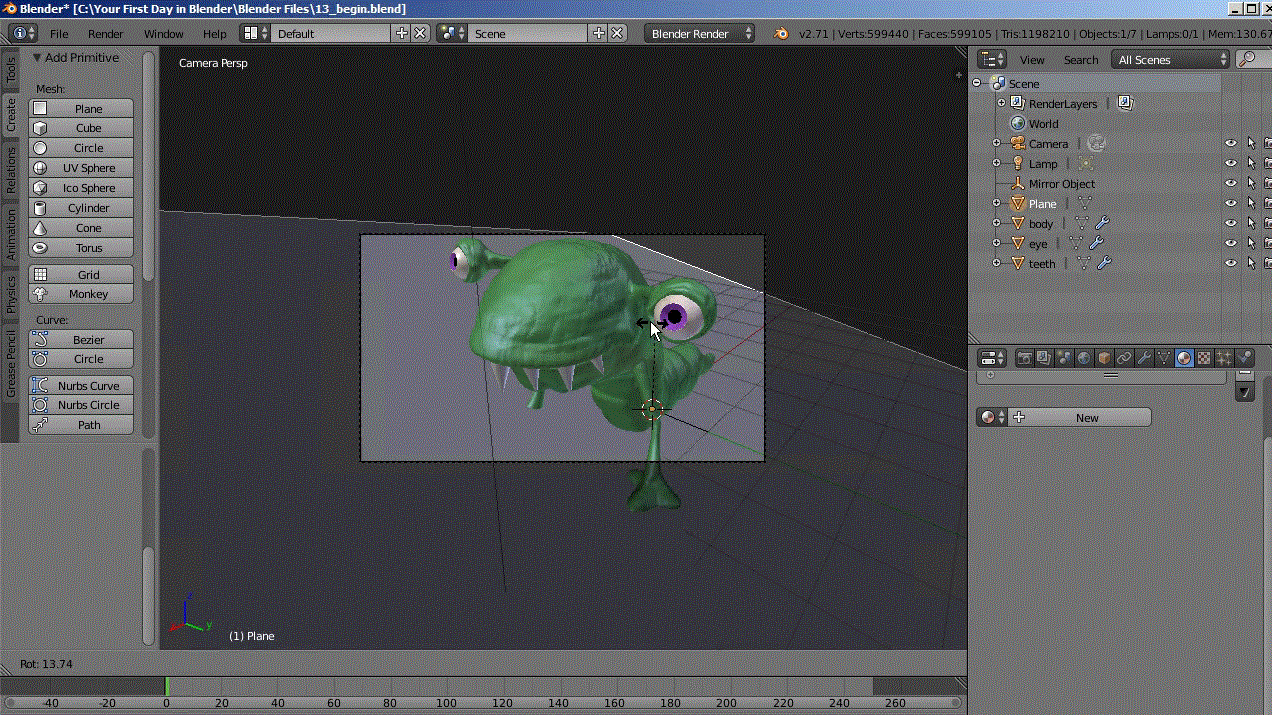Click the lamp data icon beside Lamp
This screenshot has width=1272, height=715.
pos(1086,163)
